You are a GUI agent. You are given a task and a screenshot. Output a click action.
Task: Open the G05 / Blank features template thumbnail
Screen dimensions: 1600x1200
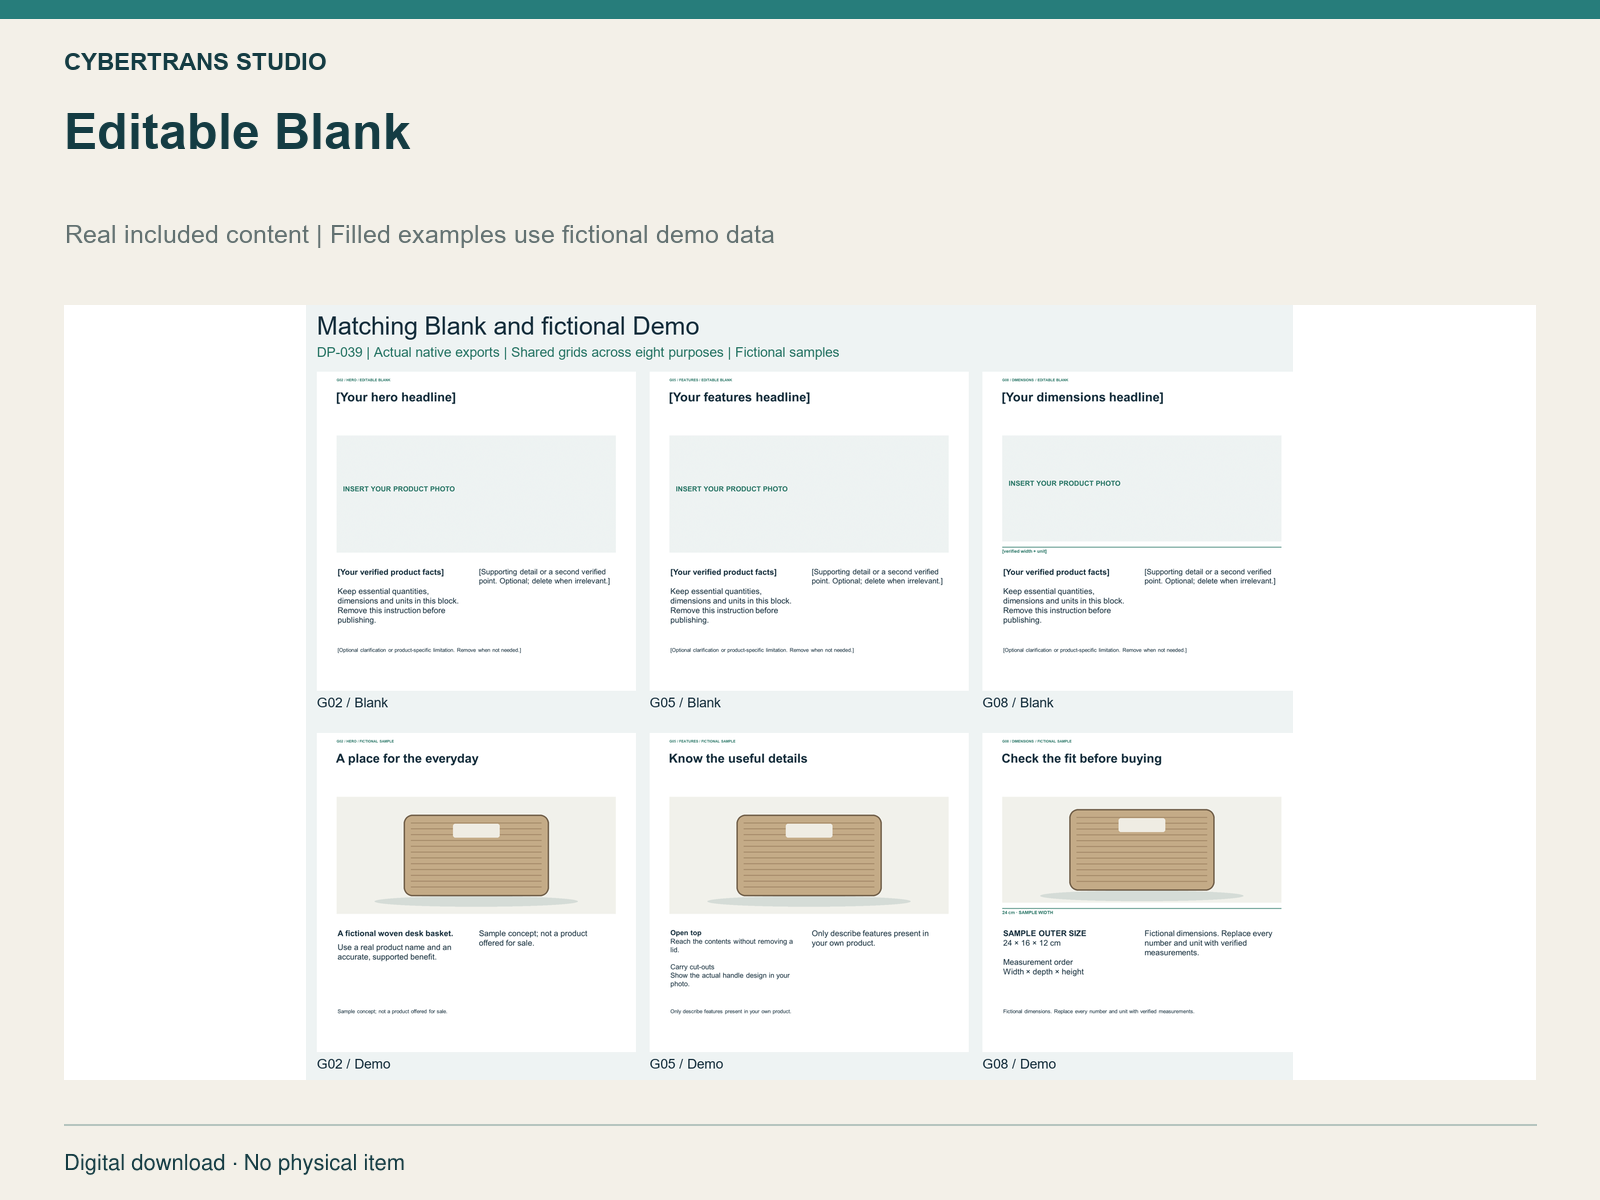click(x=809, y=531)
